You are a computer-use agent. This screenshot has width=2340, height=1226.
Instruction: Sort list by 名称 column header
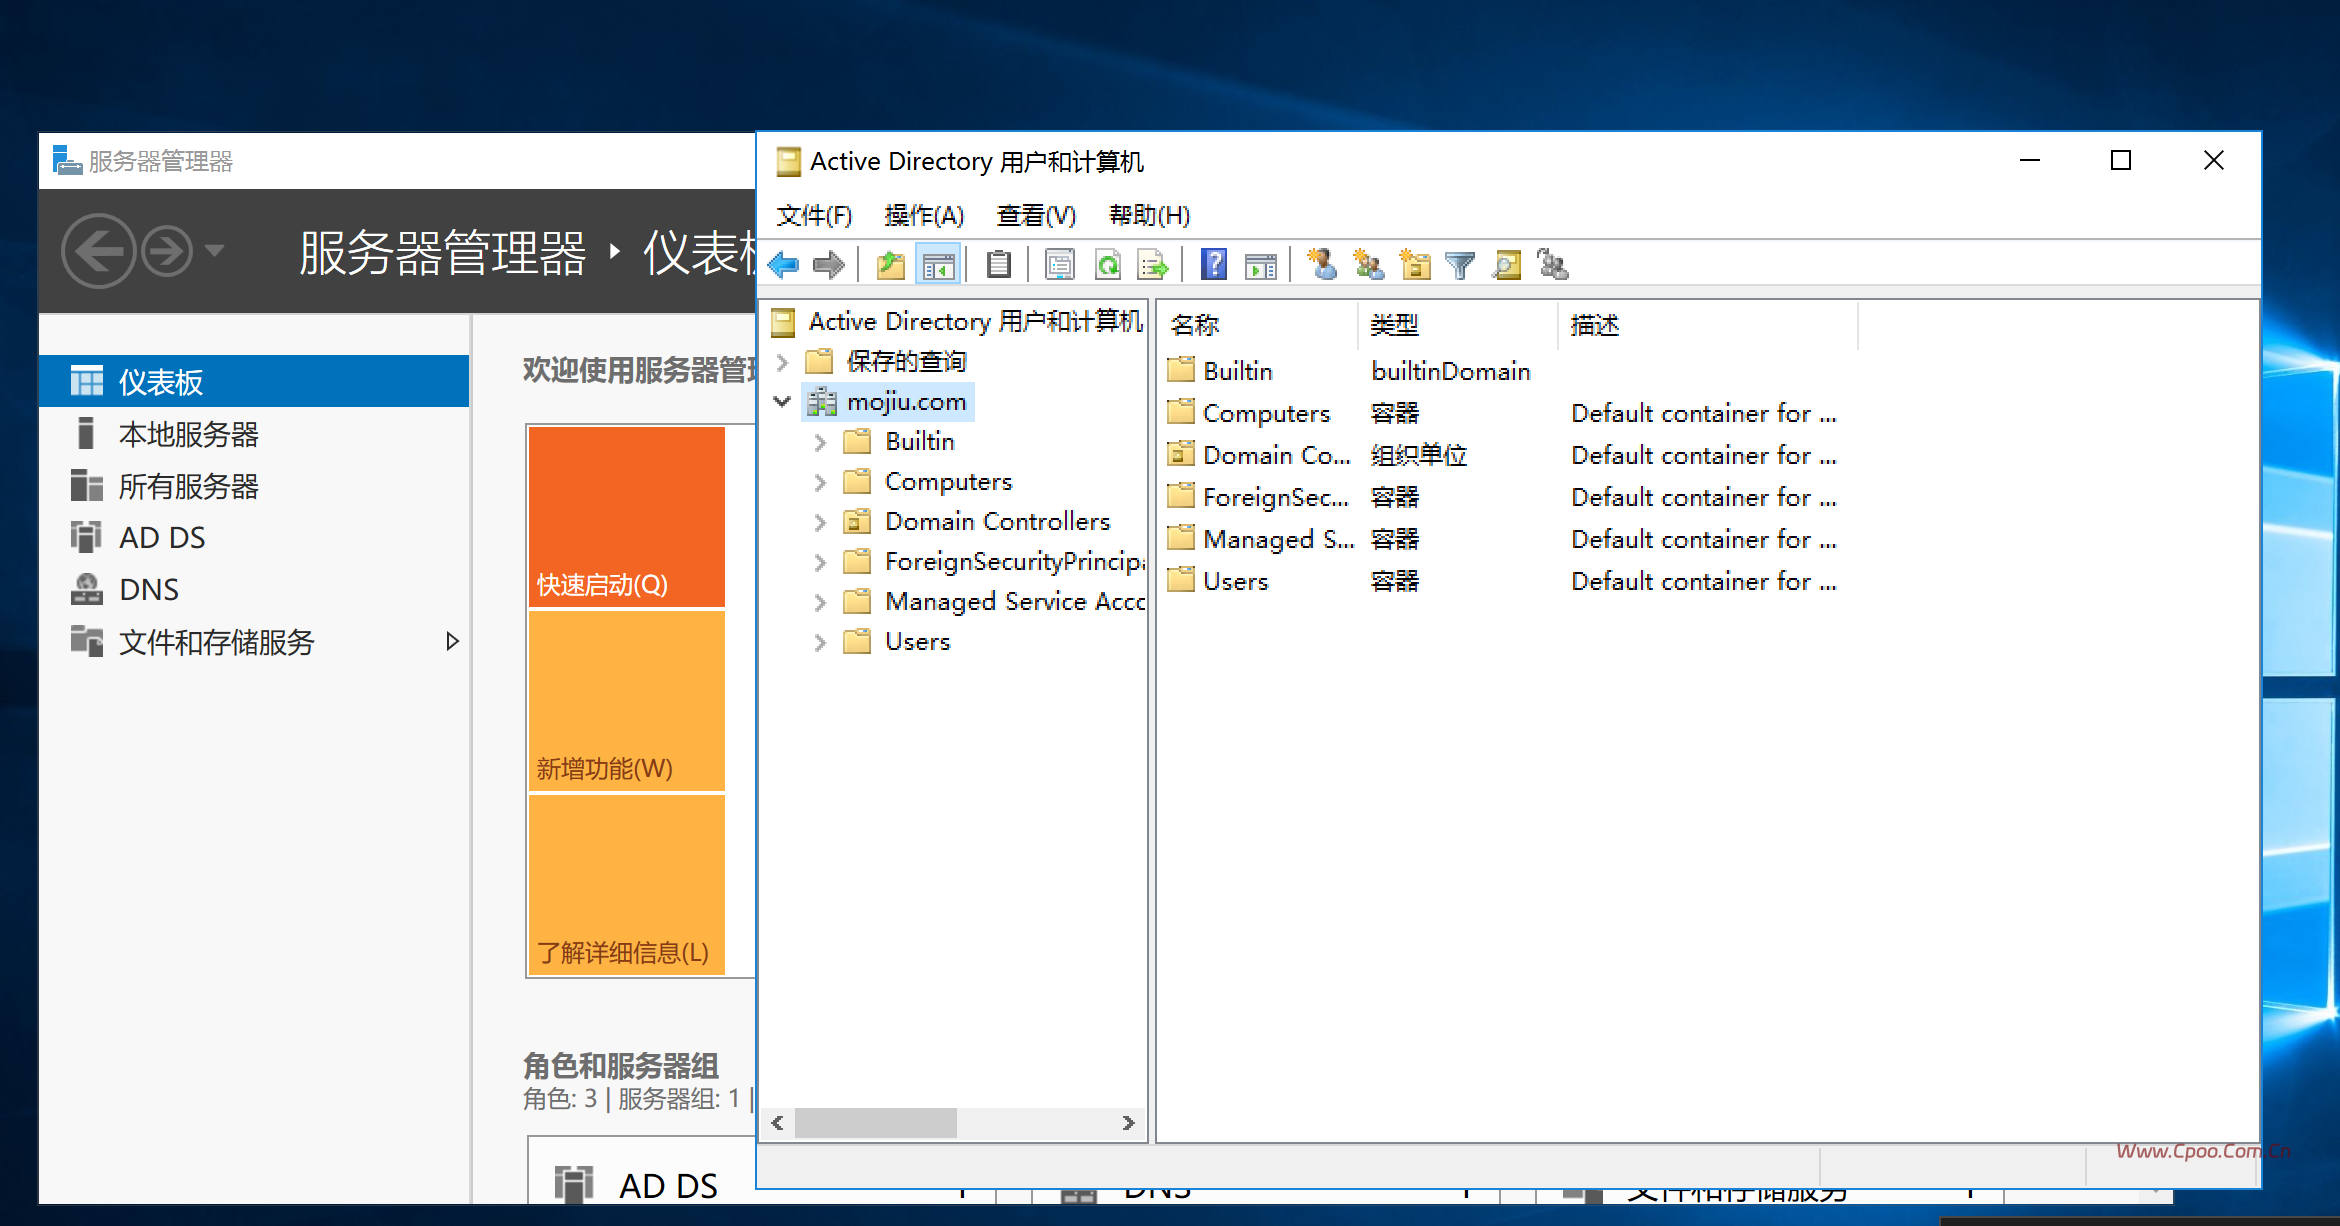[x=1258, y=325]
